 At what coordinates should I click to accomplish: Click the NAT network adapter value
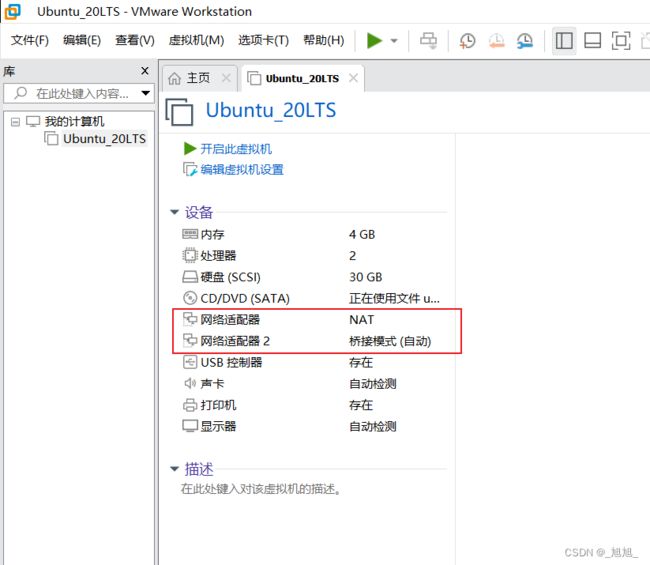pos(361,320)
